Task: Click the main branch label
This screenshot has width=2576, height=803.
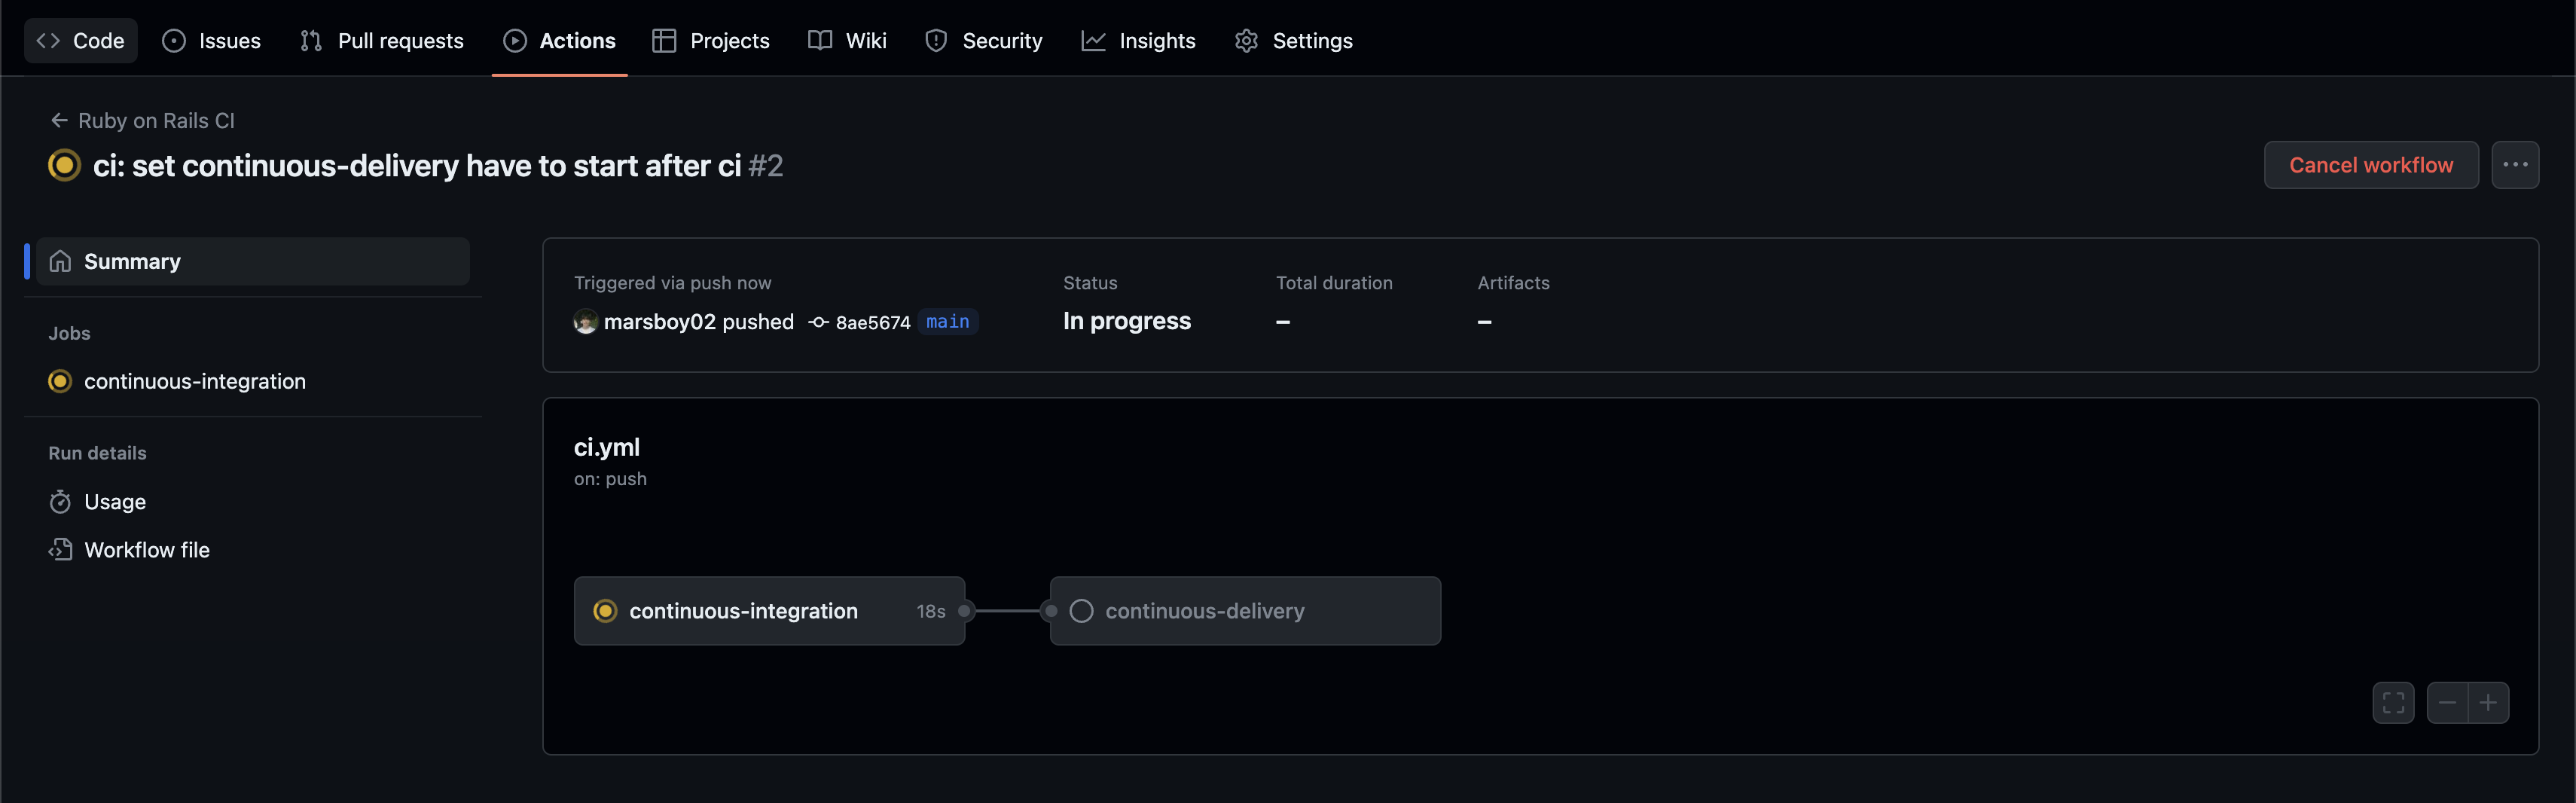Action: pos(947,321)
